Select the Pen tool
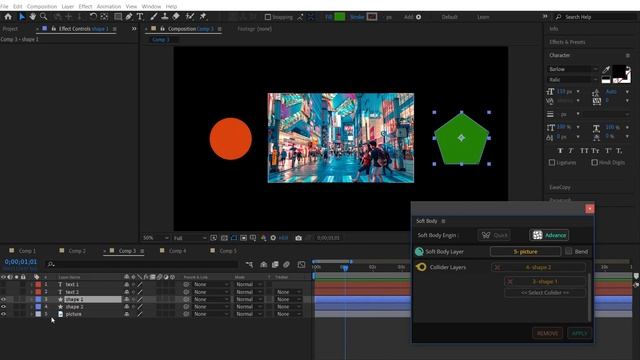 pyautogui.click(x=129, y=17)
